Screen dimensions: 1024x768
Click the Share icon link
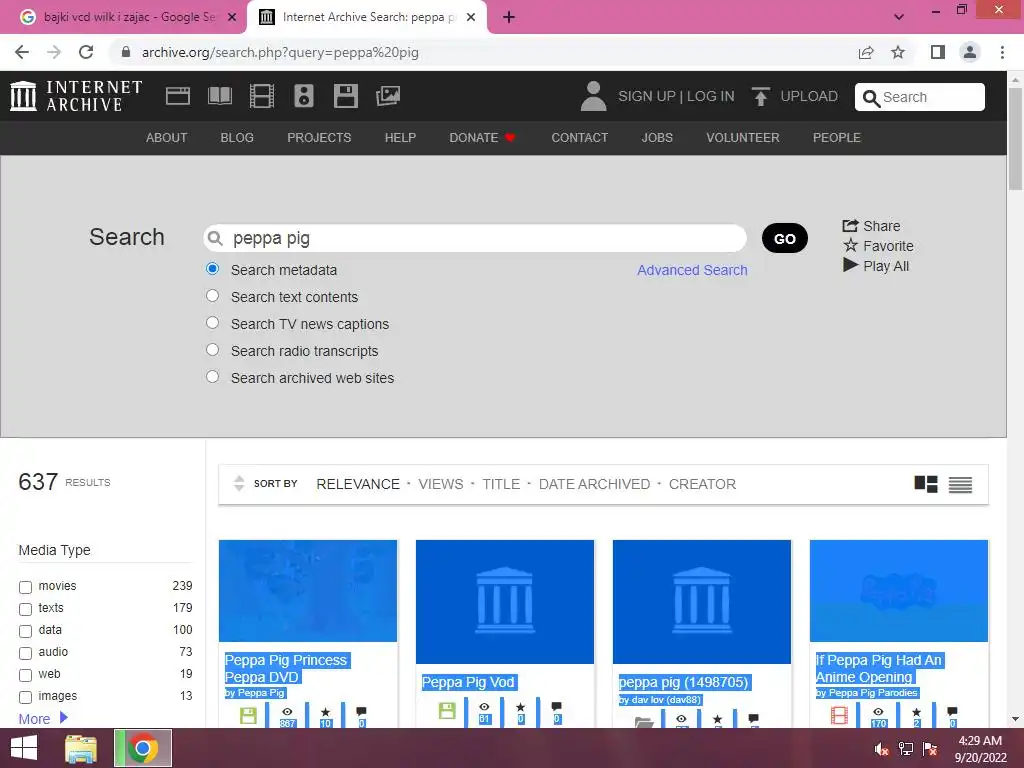click(871, 226)
